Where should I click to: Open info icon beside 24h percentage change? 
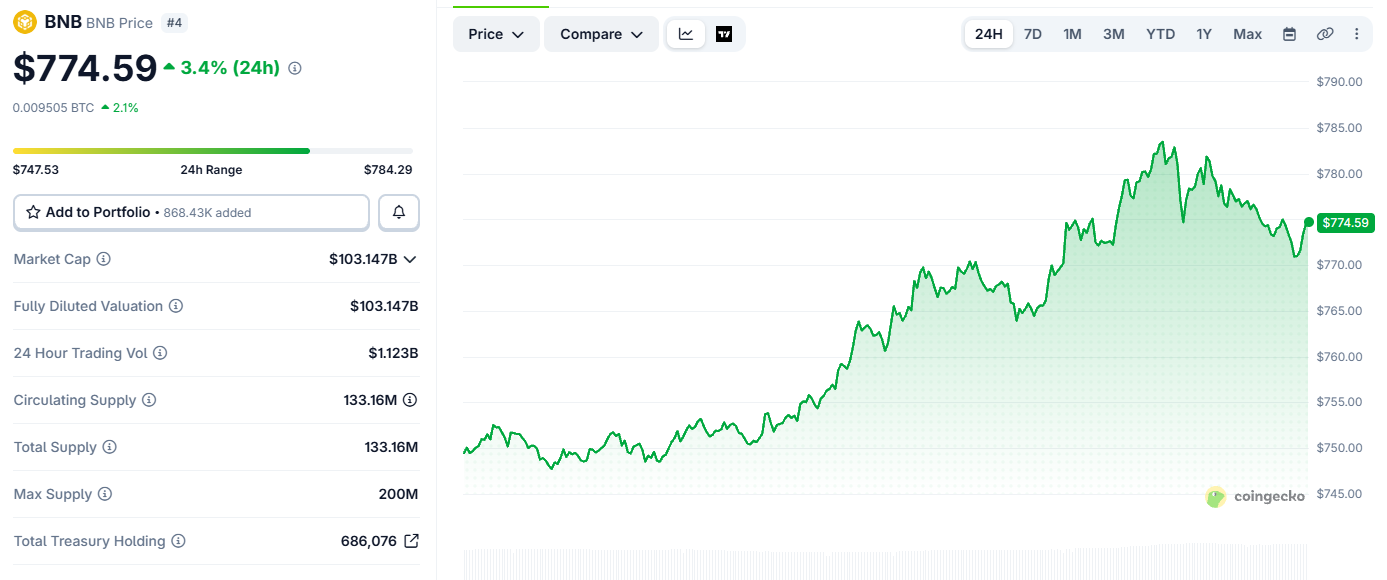295,68
